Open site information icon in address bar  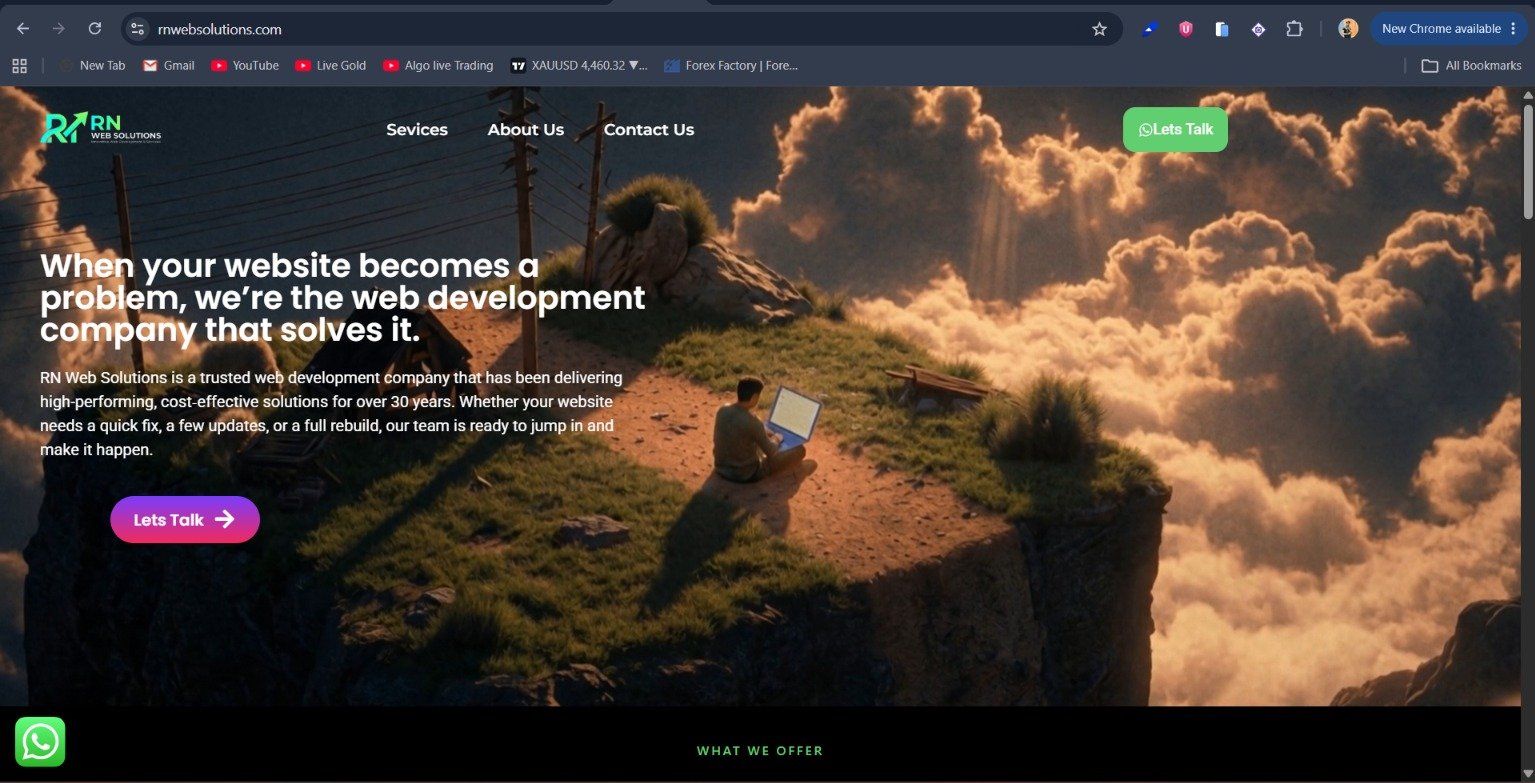click(138, 29)
